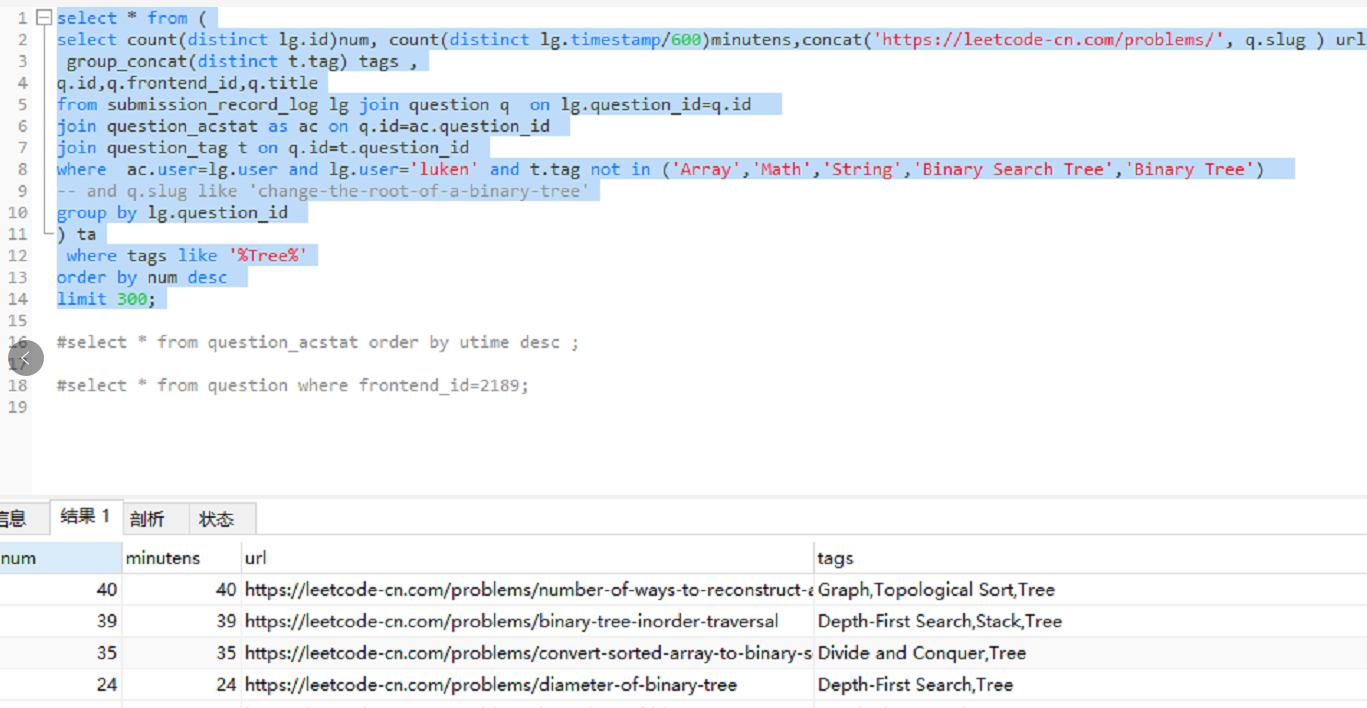This screenshot has width=1367, height=708.
Task: Click the commented frontend_id=2189 query line
Action: [292, 385]
